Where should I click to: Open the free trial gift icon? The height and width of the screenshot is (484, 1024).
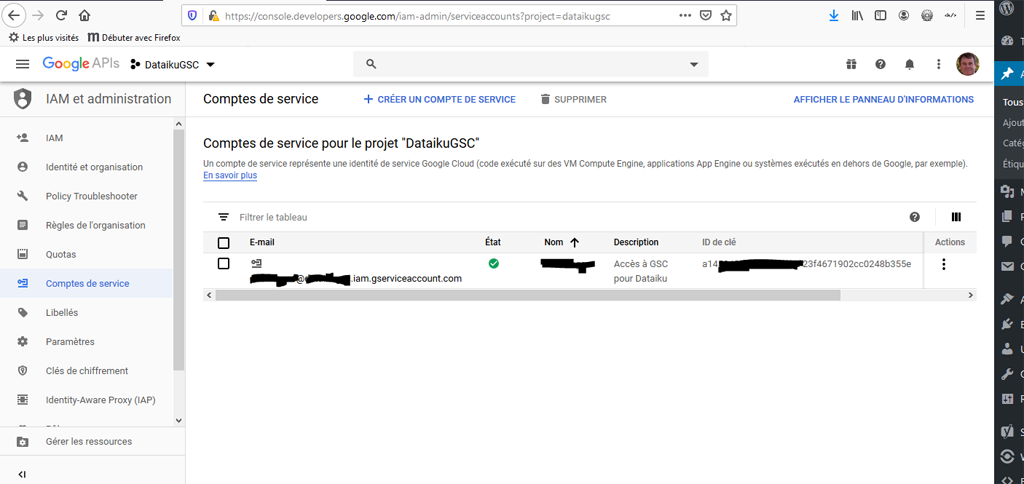pos(850,64)
